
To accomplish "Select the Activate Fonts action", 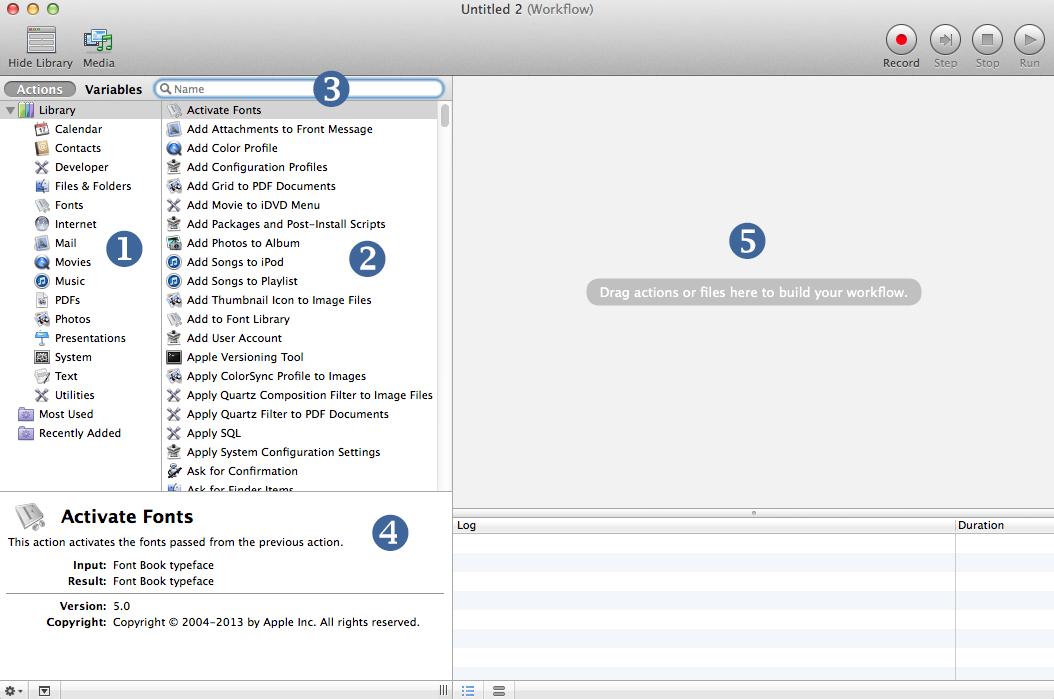I will tap(300, 110).
